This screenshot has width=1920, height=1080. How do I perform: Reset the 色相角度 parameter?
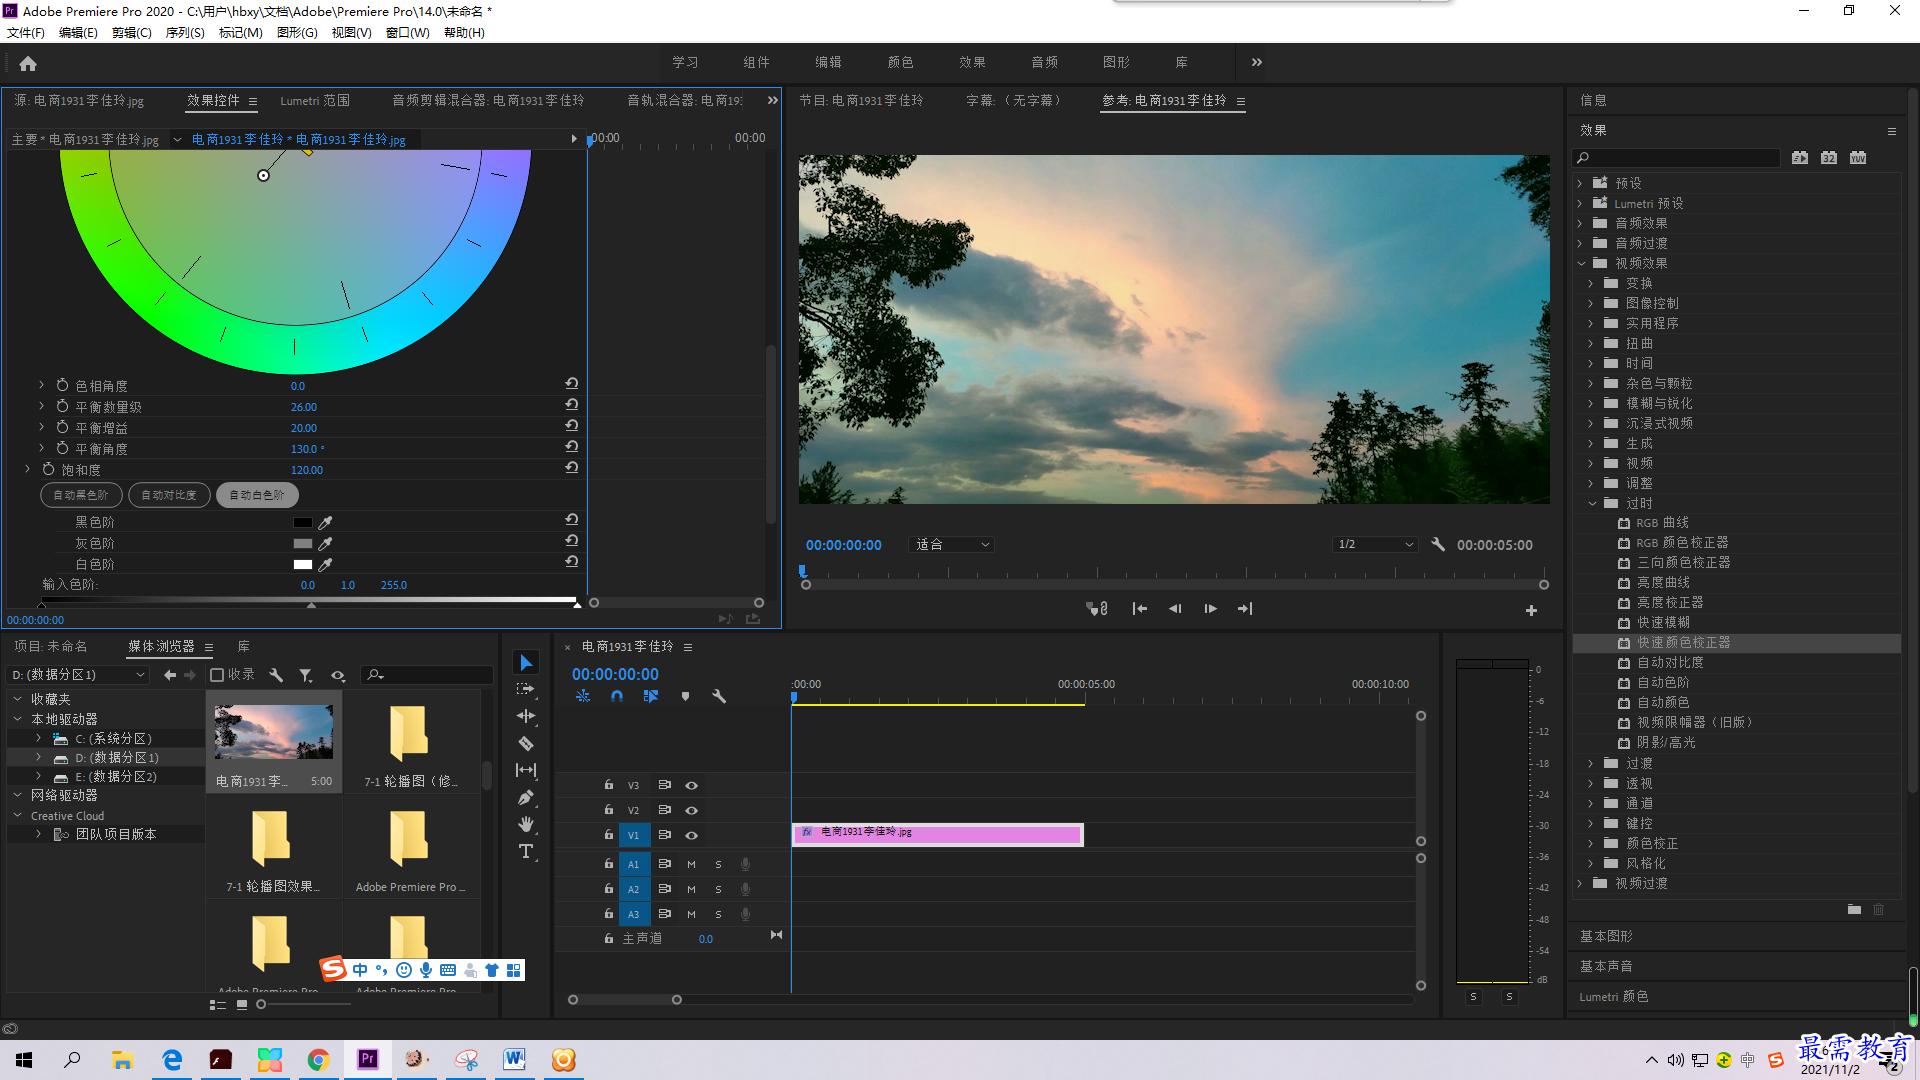(x=572, y=384)
